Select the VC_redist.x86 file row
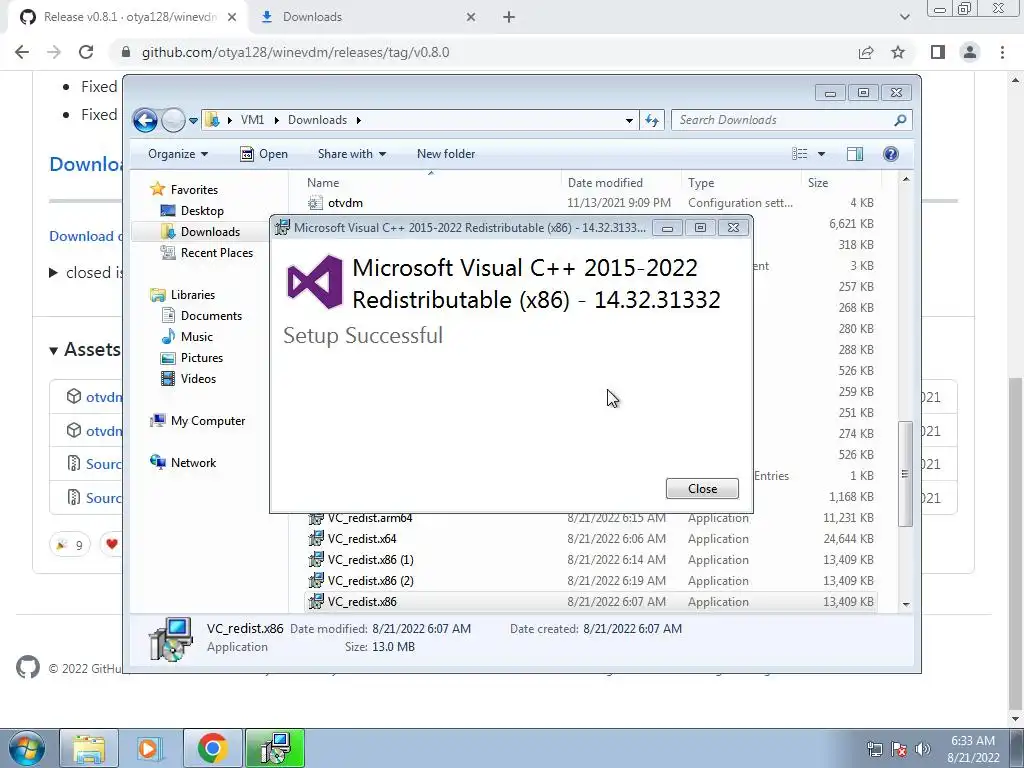The width and height of the screenshot is (1024, 768). (591, 601)
